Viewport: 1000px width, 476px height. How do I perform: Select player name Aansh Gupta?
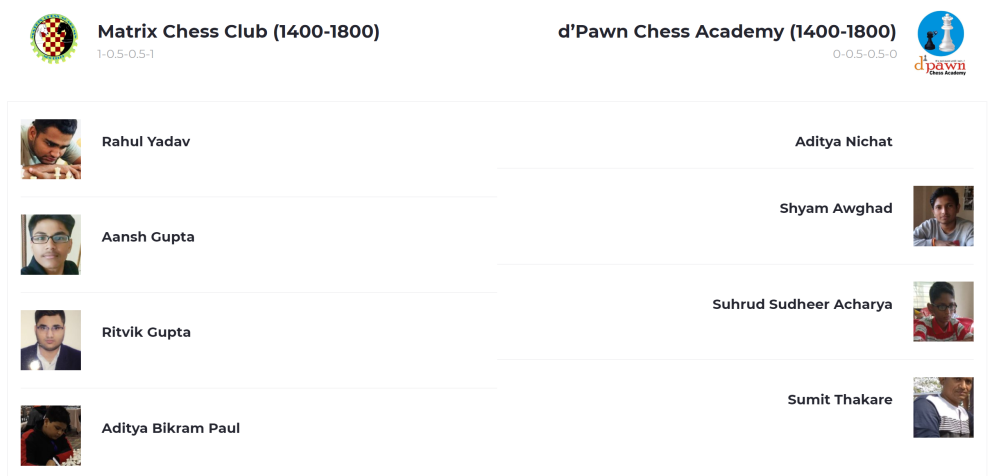pos(148,237)
